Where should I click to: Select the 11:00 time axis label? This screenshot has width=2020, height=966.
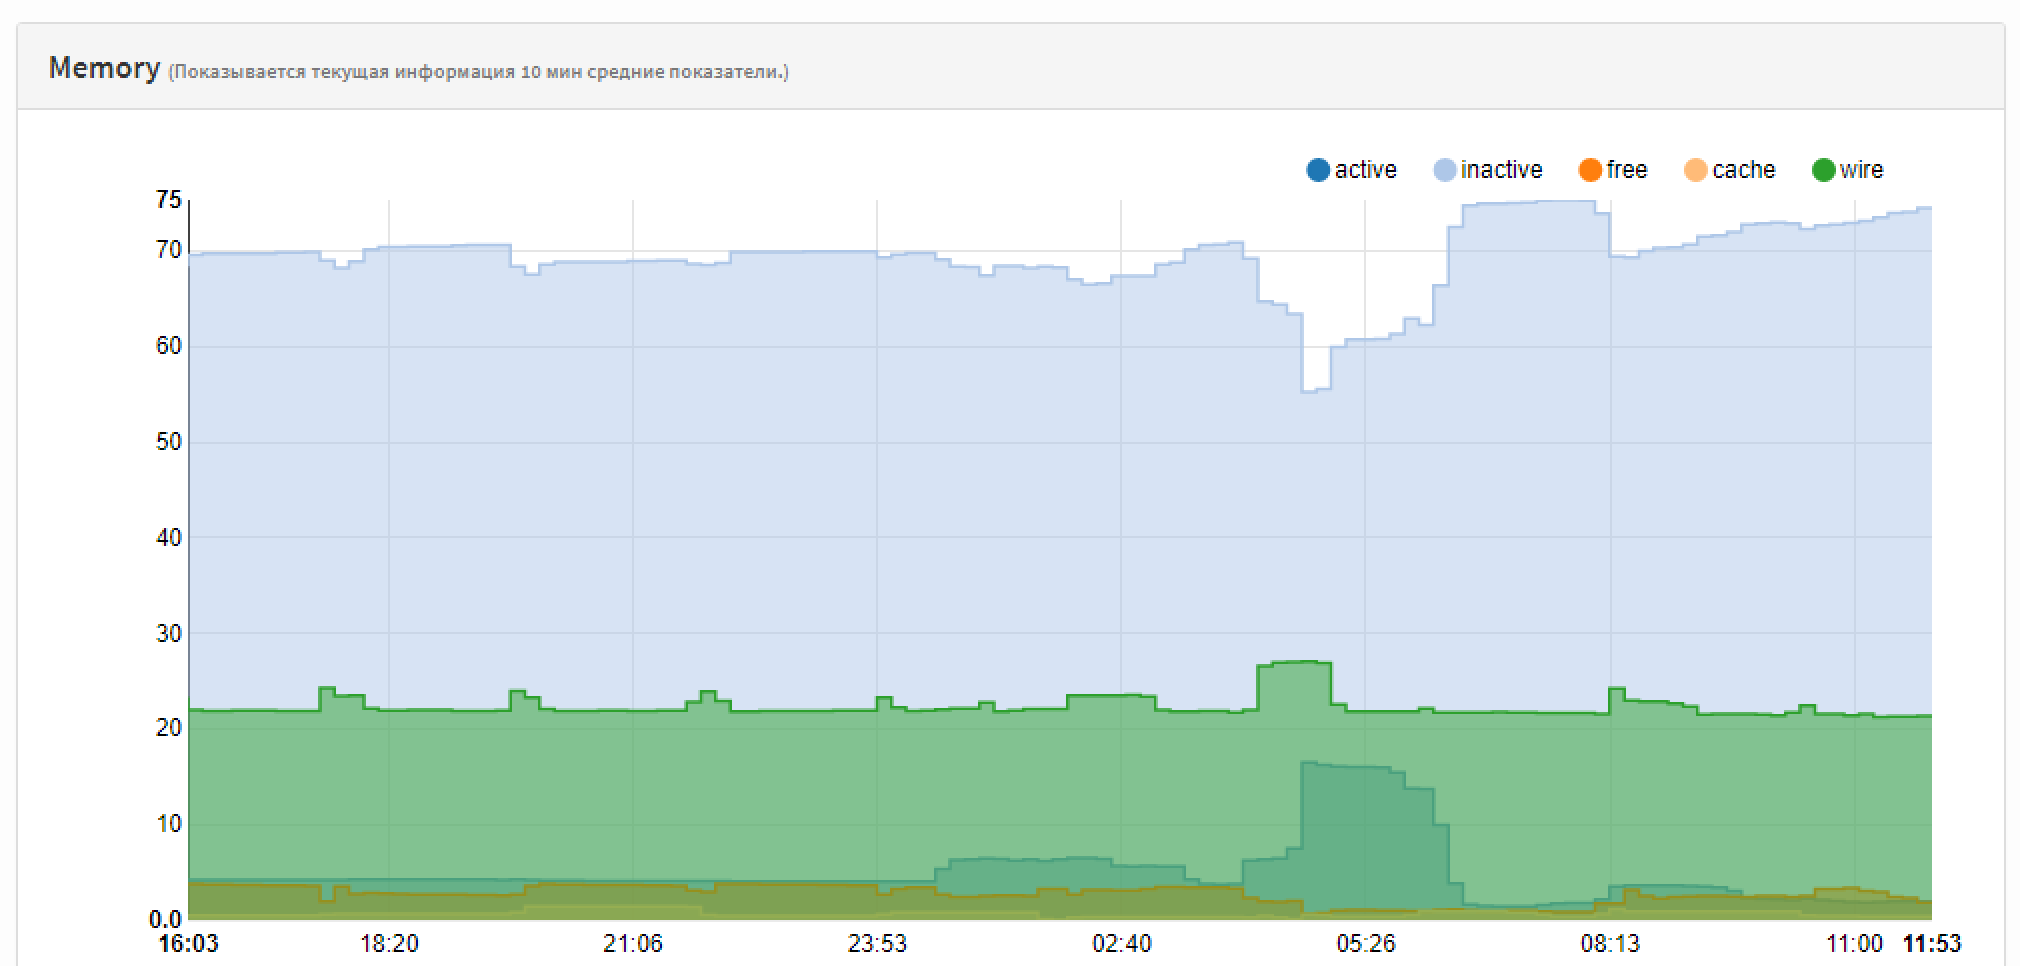[1854, 944]
